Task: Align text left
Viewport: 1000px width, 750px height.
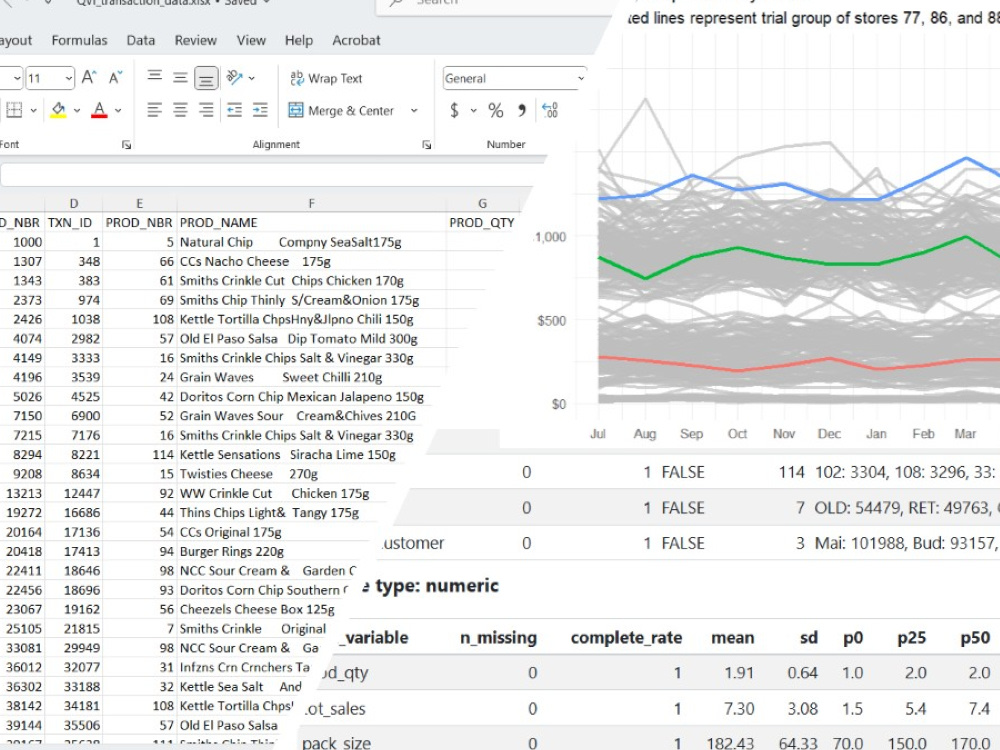Action: tap(154, 110)
